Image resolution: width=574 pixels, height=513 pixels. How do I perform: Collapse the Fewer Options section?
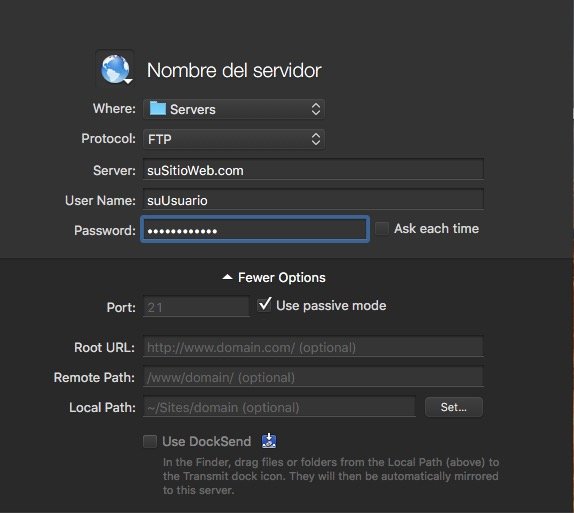pos(274,278)
